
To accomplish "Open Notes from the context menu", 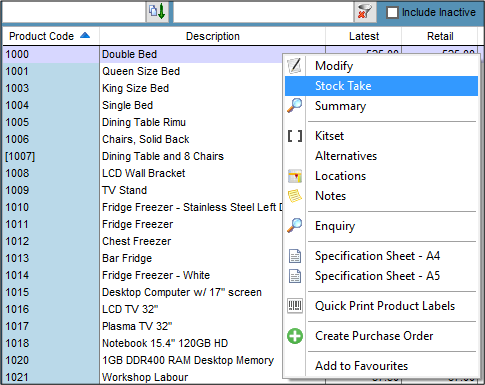I will [381, 196].
